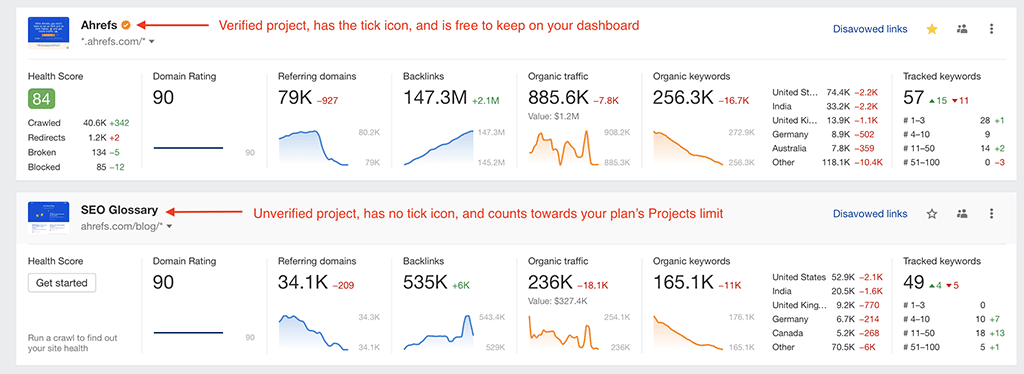Open sharing settings for SEO Glossary project
Image resolution: width=1024 pixels, height=374 pixels.
pos(962,213)
